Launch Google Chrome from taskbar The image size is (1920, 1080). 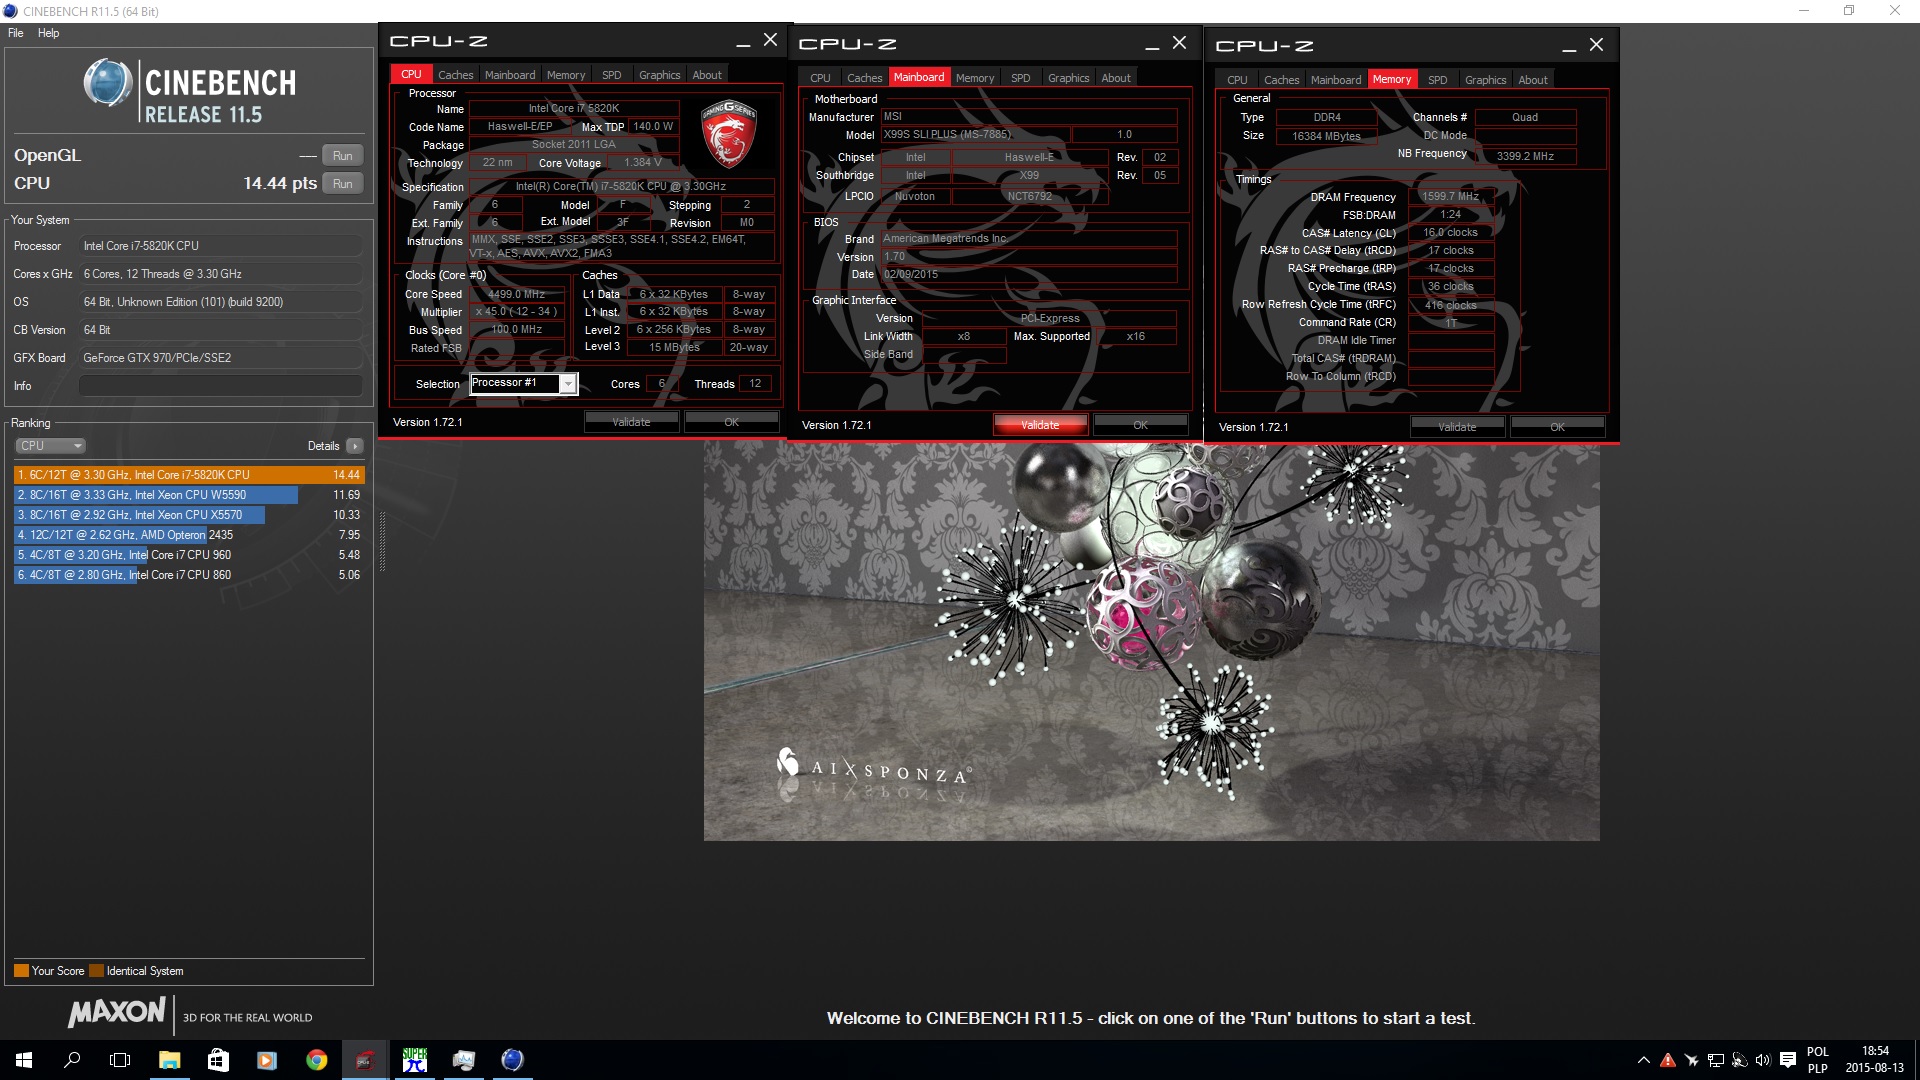[316, 1060]
